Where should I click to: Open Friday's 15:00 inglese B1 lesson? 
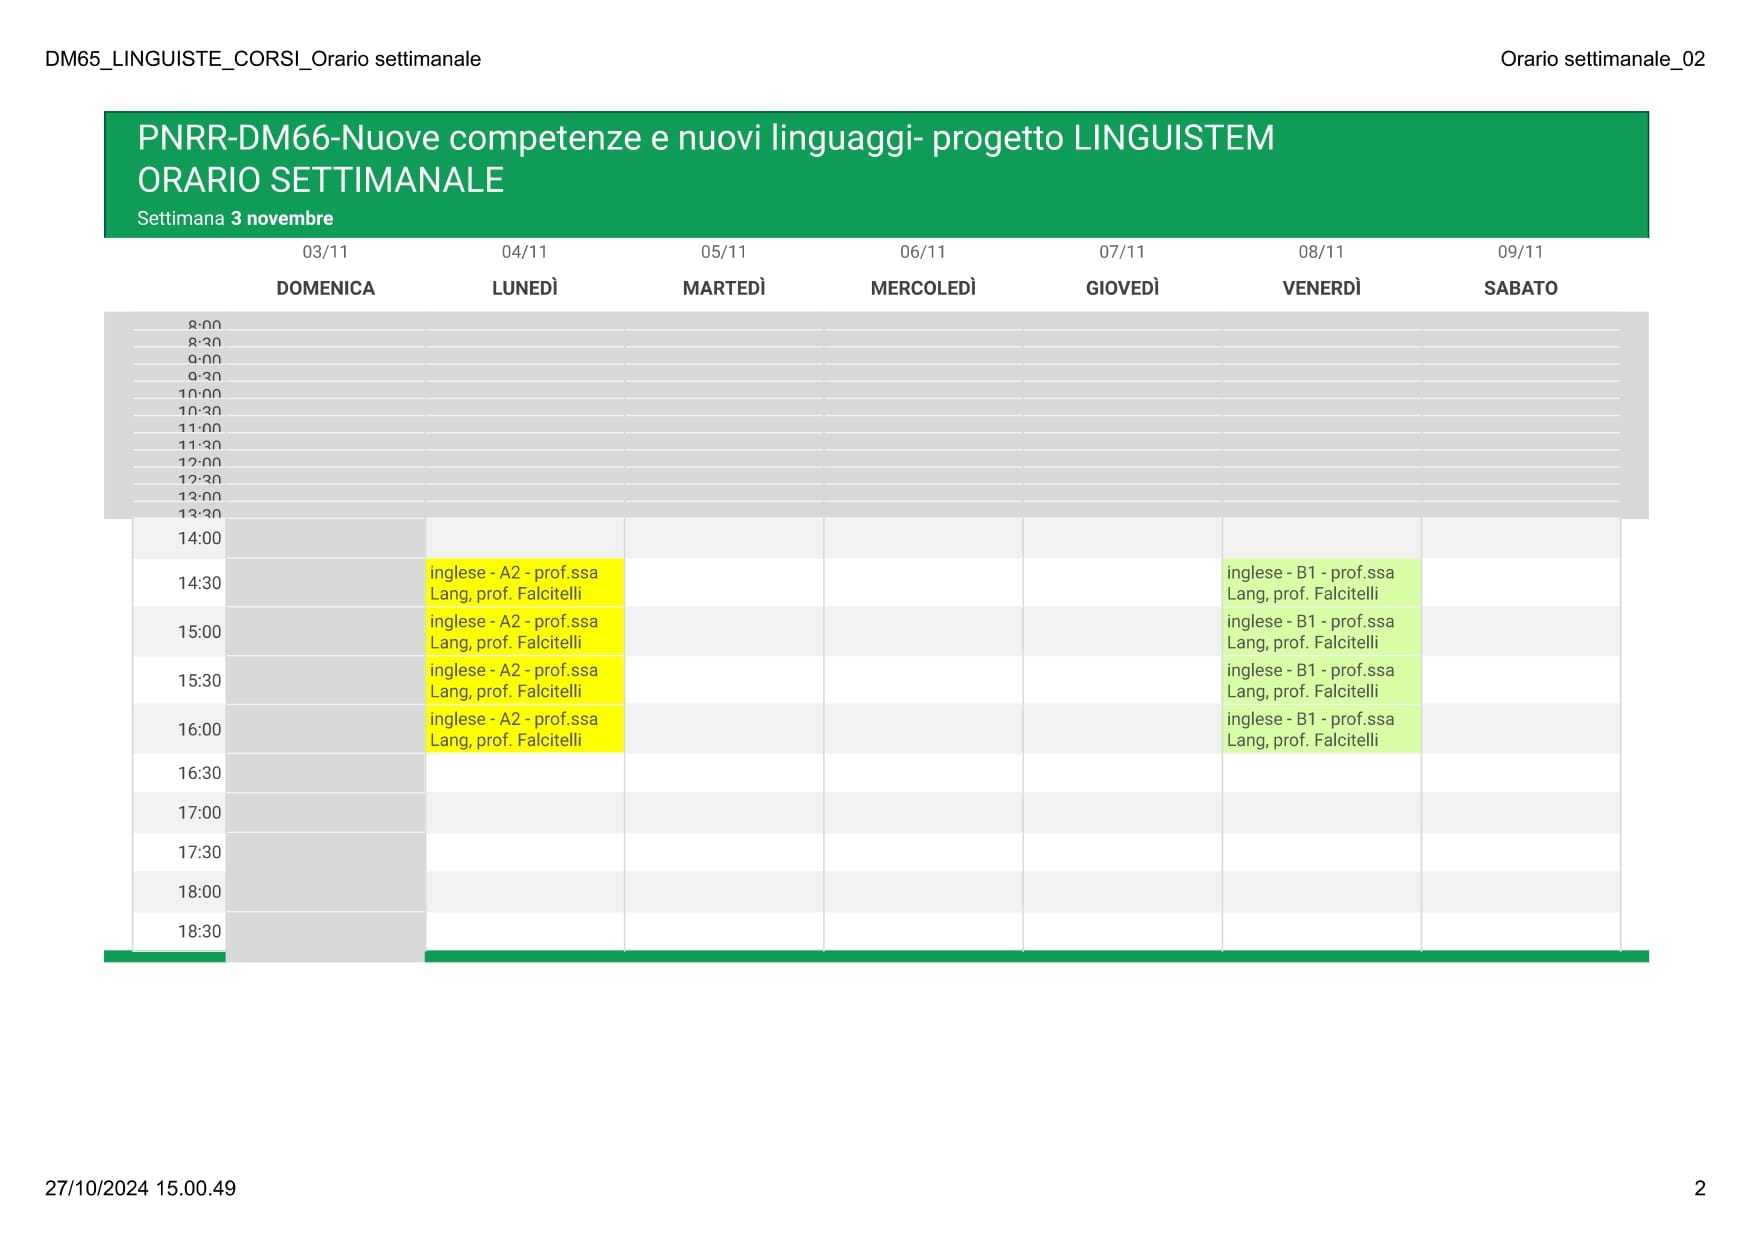click(1322, 632)
